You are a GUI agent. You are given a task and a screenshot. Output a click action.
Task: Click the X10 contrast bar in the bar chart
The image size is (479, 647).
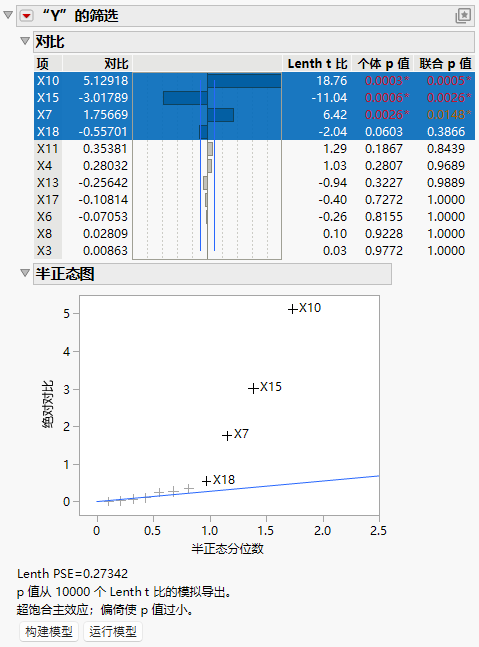pos(244,80)
